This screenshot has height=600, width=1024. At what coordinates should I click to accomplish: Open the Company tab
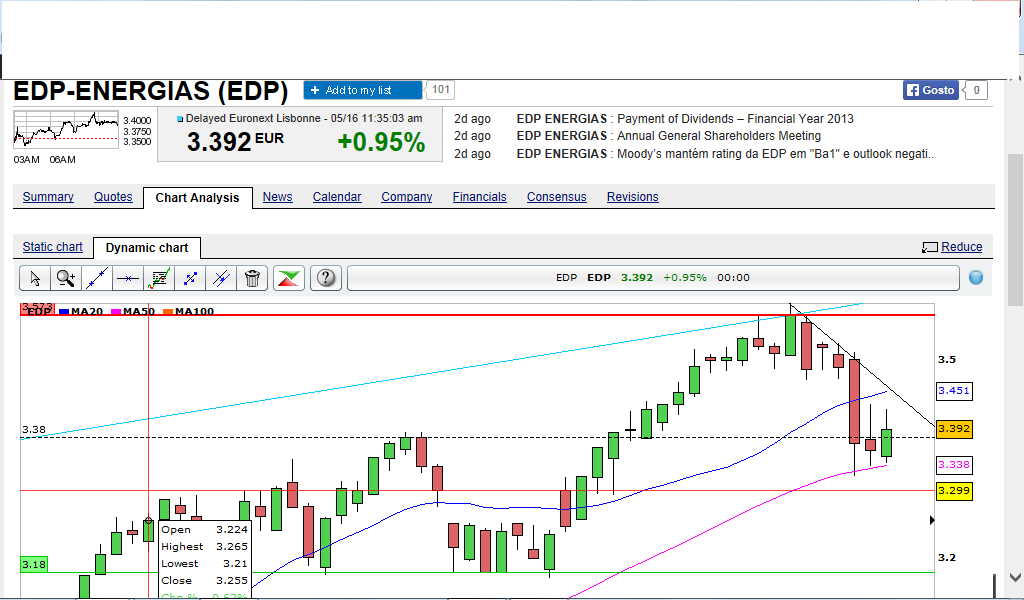click(407, 197)
